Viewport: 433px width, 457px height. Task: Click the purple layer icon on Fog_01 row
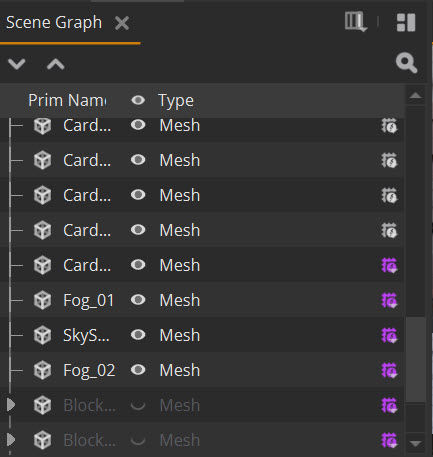pos(389,300)
